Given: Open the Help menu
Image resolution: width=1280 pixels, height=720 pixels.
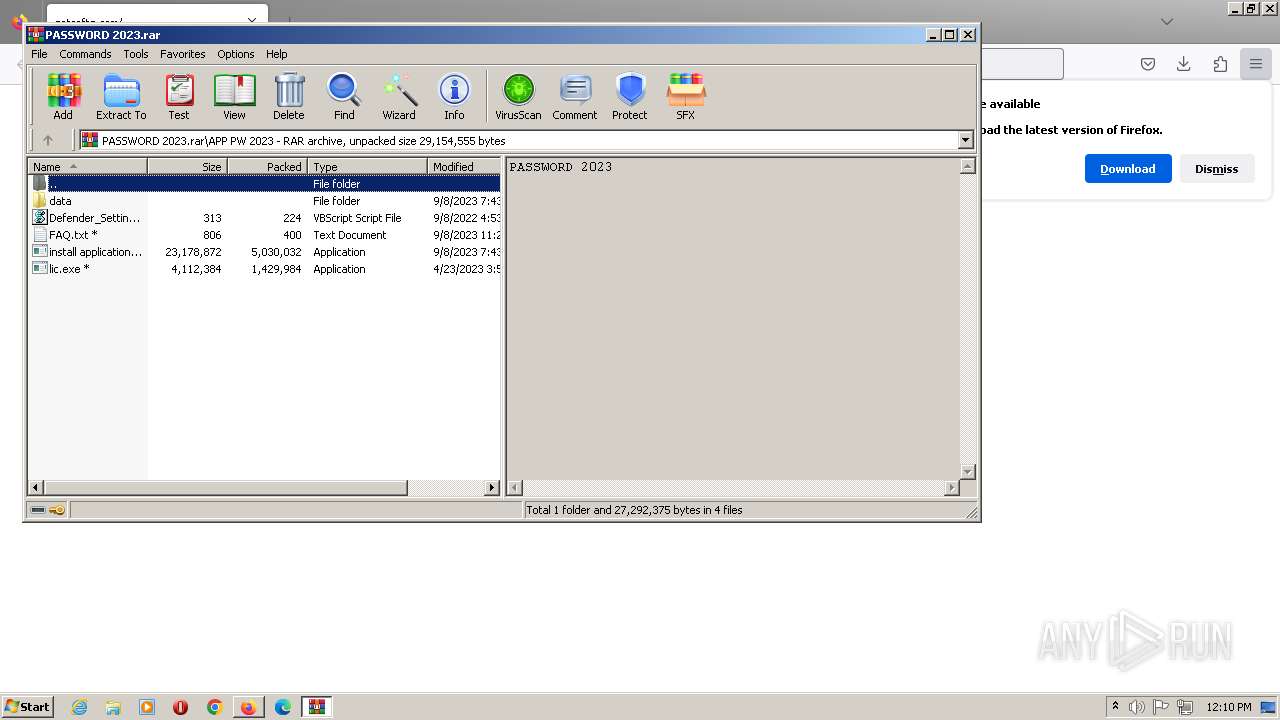Looking at the screenshot, I should click(x=277, y=54).
